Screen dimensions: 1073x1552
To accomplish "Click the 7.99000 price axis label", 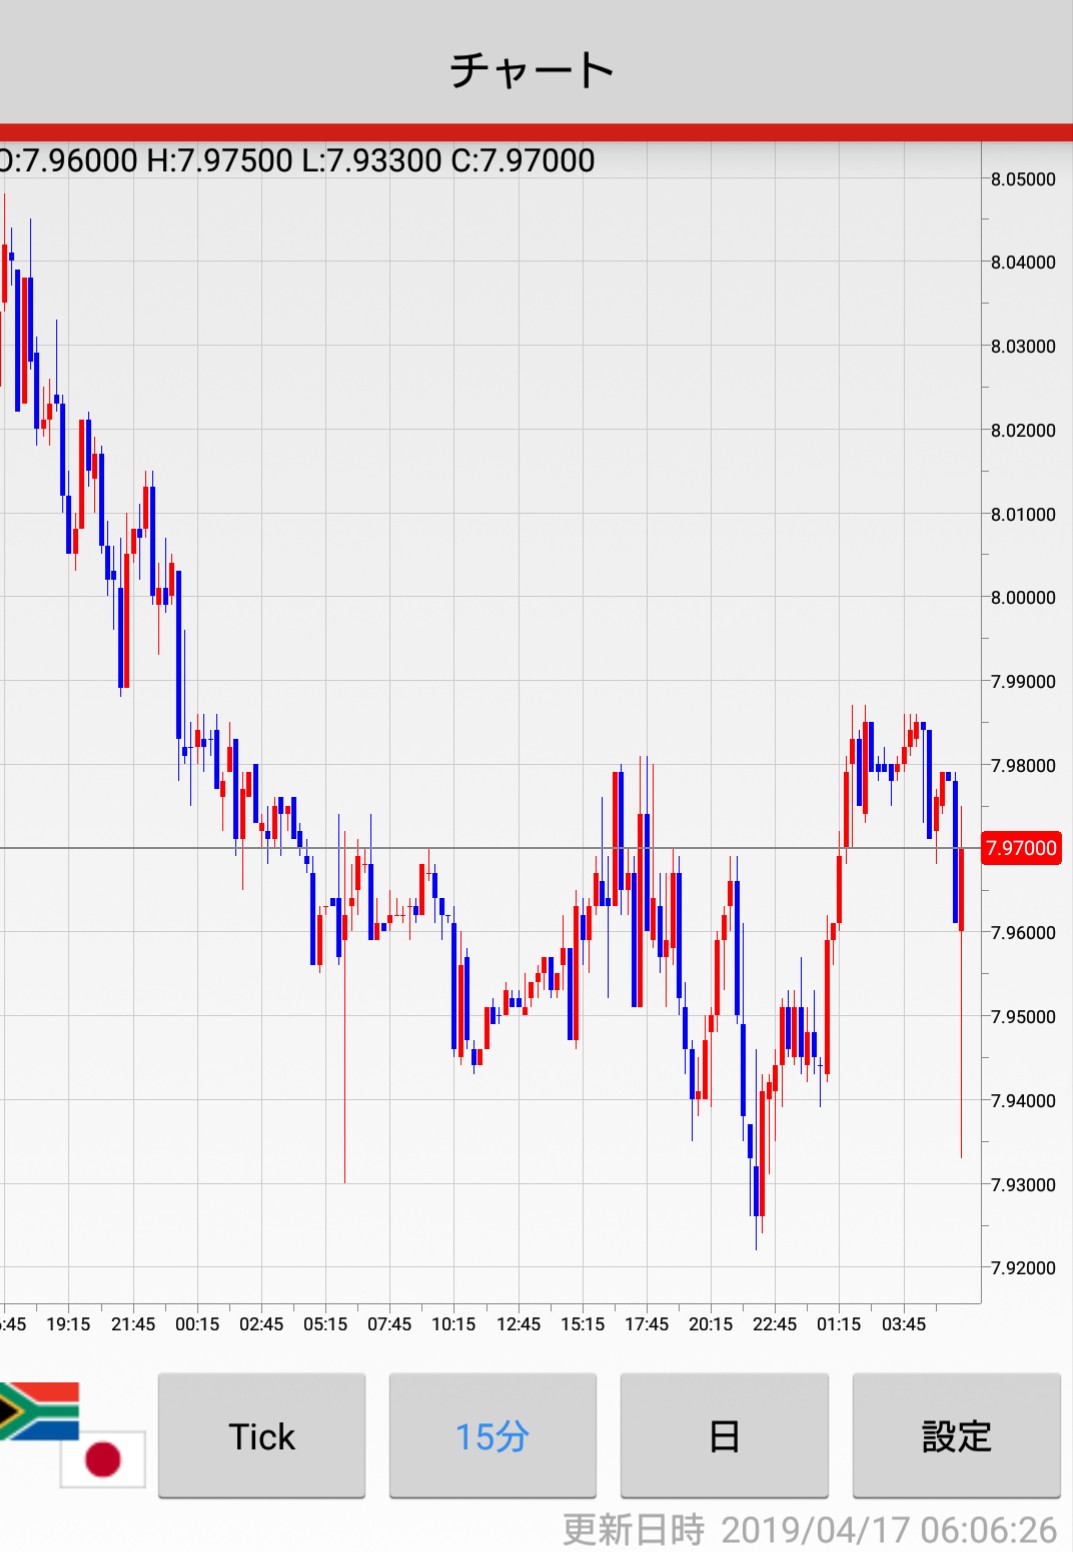I will pyautogui.click(x=1023, y=681).
